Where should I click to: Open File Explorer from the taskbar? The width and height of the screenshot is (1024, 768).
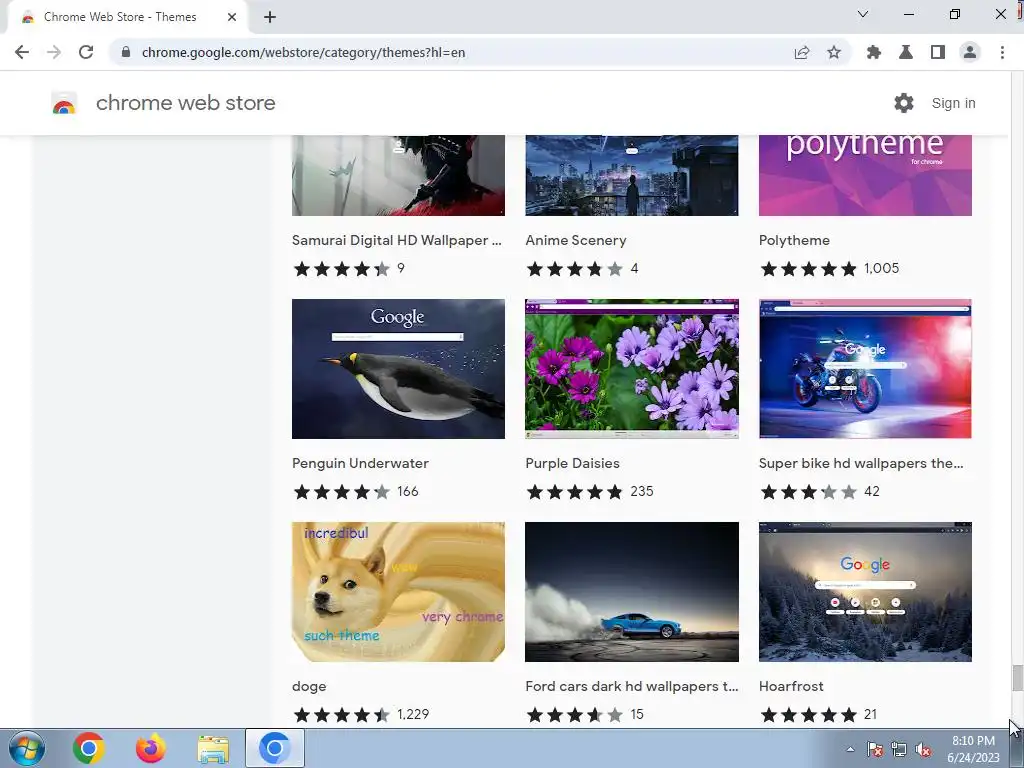click(x=213, y=750)
